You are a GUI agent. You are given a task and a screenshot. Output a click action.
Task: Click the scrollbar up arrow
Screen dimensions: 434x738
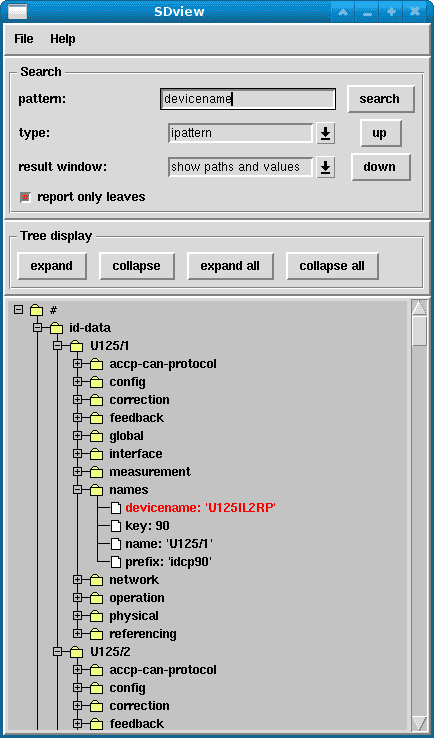click(x=419, y=307)
